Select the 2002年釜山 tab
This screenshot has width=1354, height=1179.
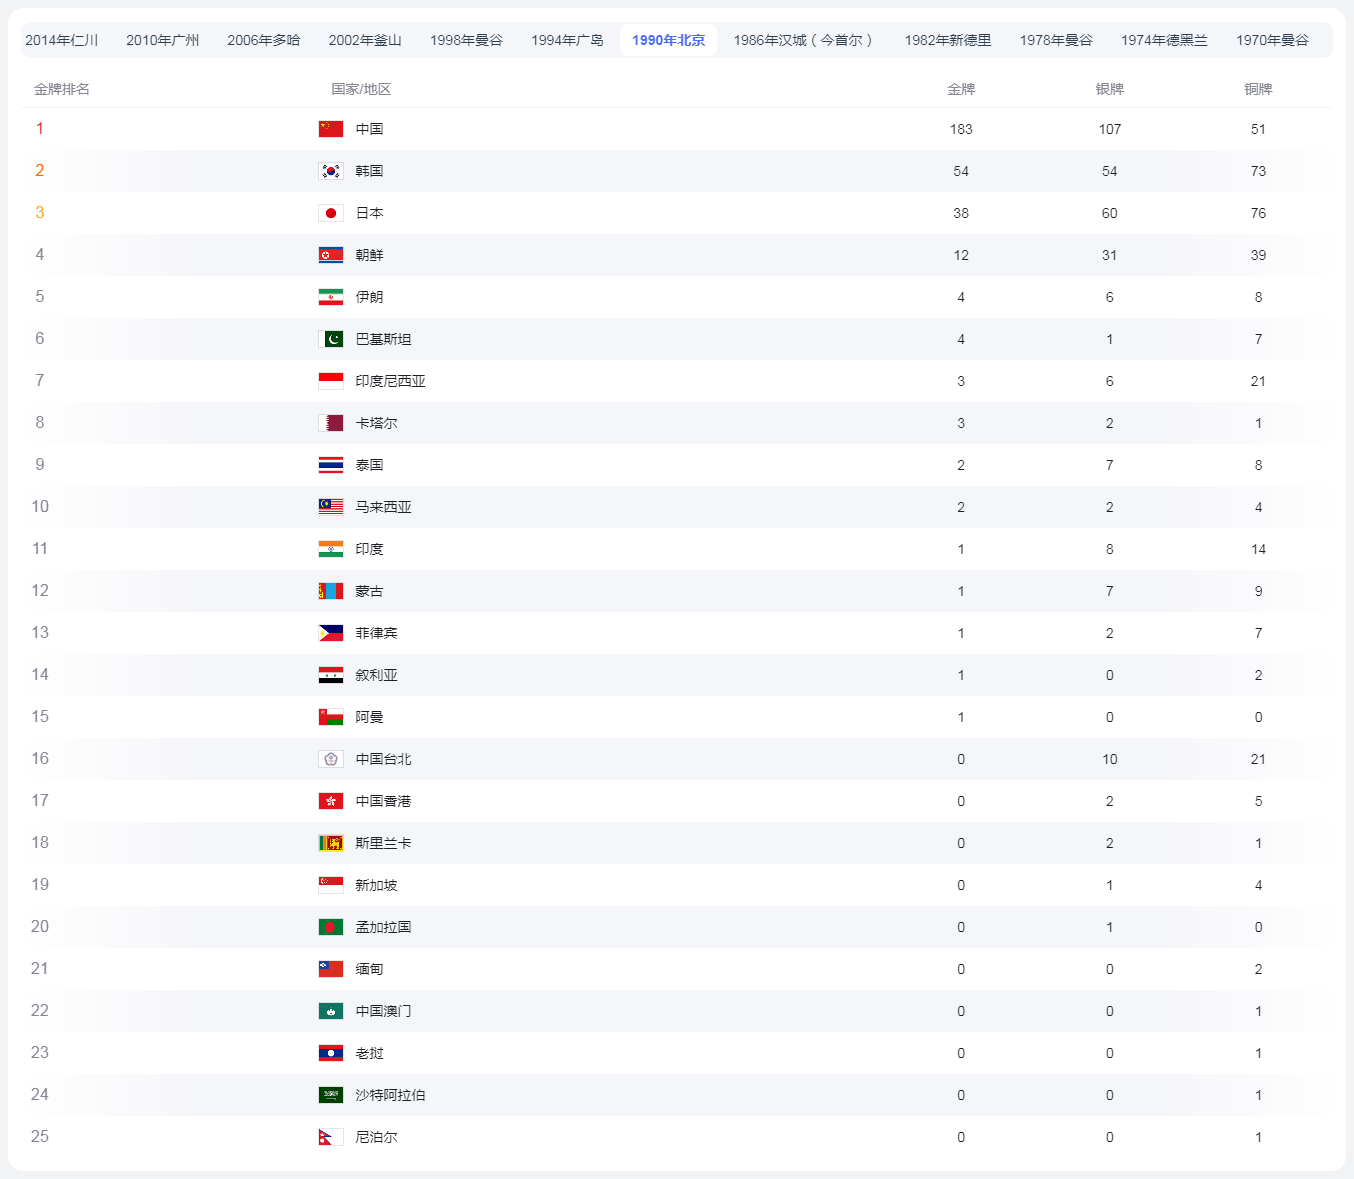coord(365,40)
